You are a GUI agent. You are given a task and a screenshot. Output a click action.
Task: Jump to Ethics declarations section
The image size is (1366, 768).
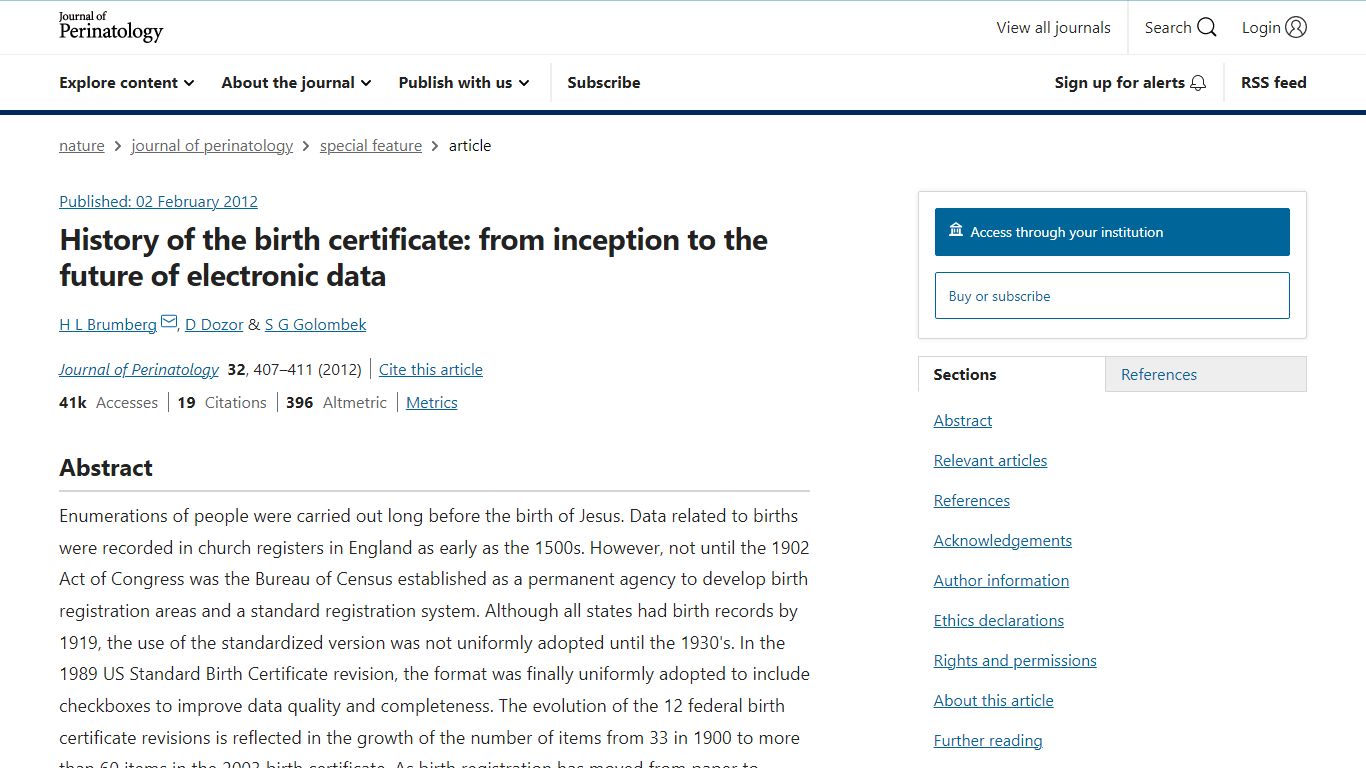(999, 621)
